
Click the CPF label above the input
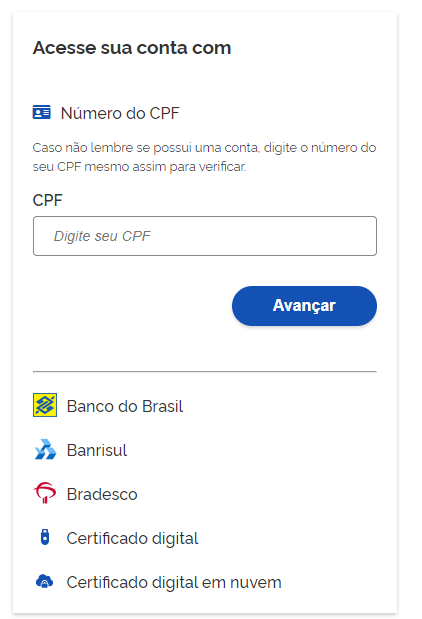click(x=47, y=200)
